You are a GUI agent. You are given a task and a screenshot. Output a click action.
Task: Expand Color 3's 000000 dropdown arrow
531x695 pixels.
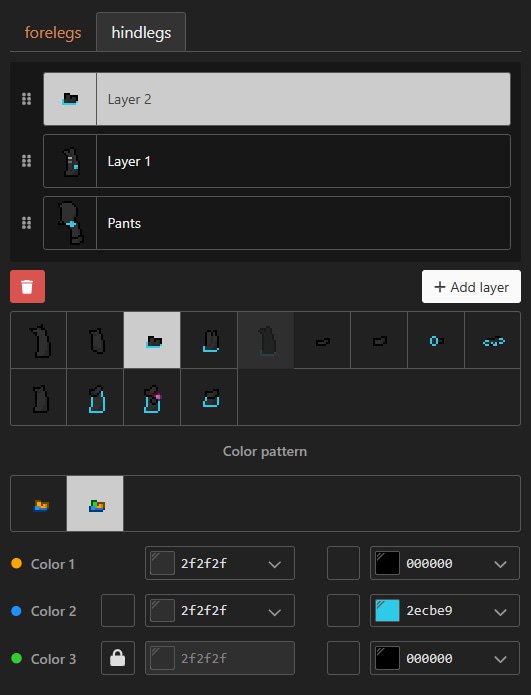click(x=500, y=659)
